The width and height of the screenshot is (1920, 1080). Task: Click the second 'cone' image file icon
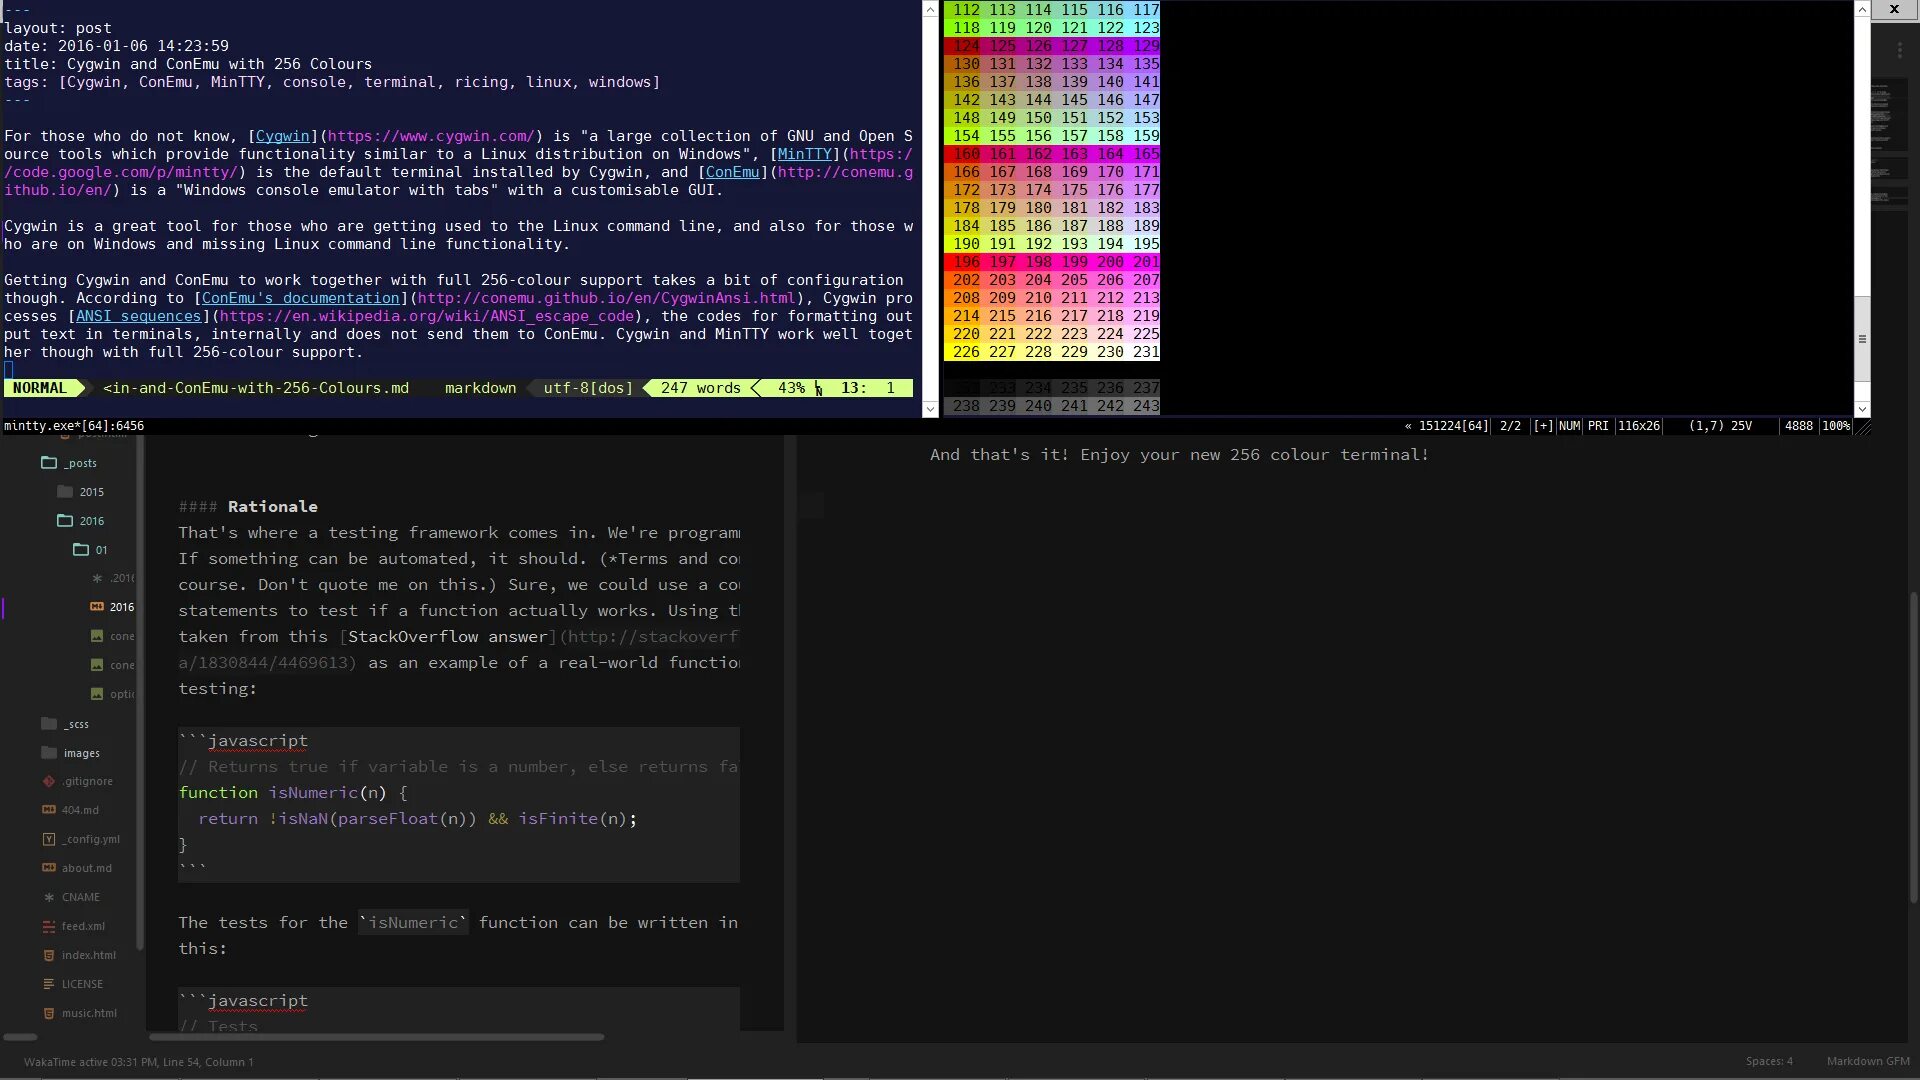point(97,665)
